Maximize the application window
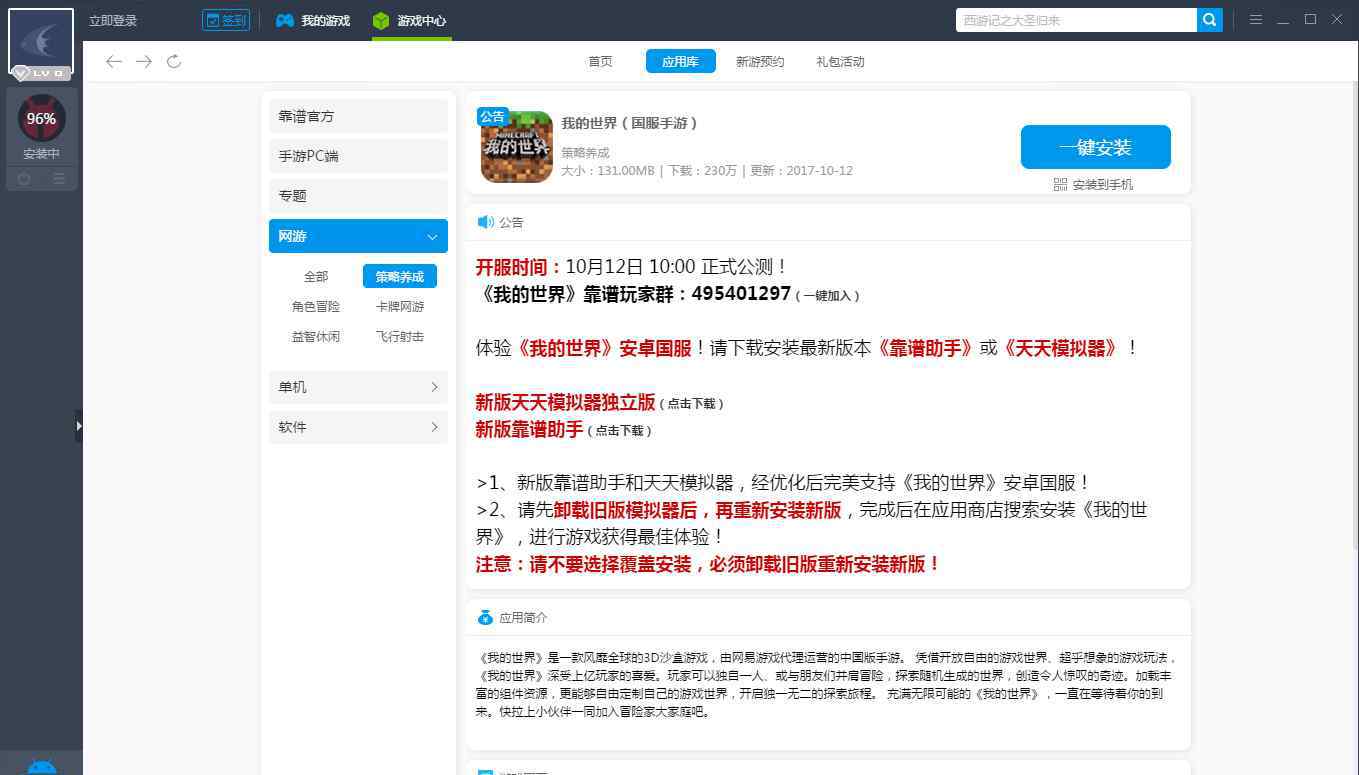Screen dimensions: 1359x775 tap(1310, 20)
